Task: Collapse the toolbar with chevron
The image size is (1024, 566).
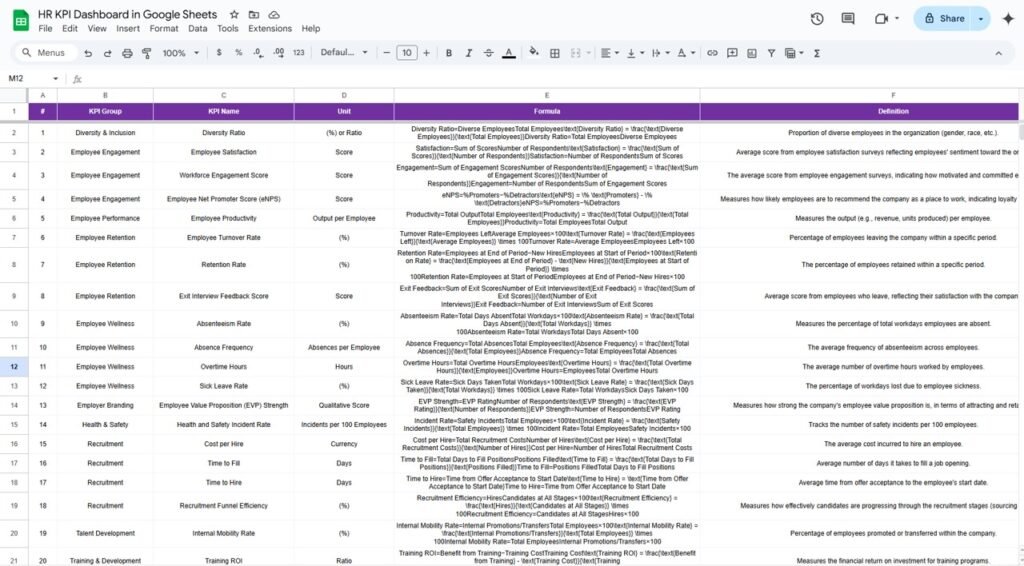Action: point(998,53)
